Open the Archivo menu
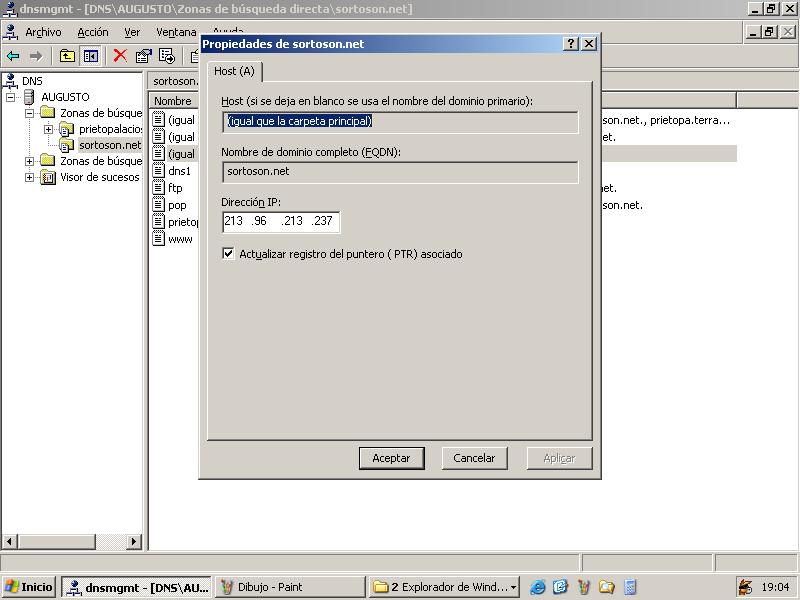The width and height of the screenshot is (800, 600). pyautogui.click(x=43, y=32)
